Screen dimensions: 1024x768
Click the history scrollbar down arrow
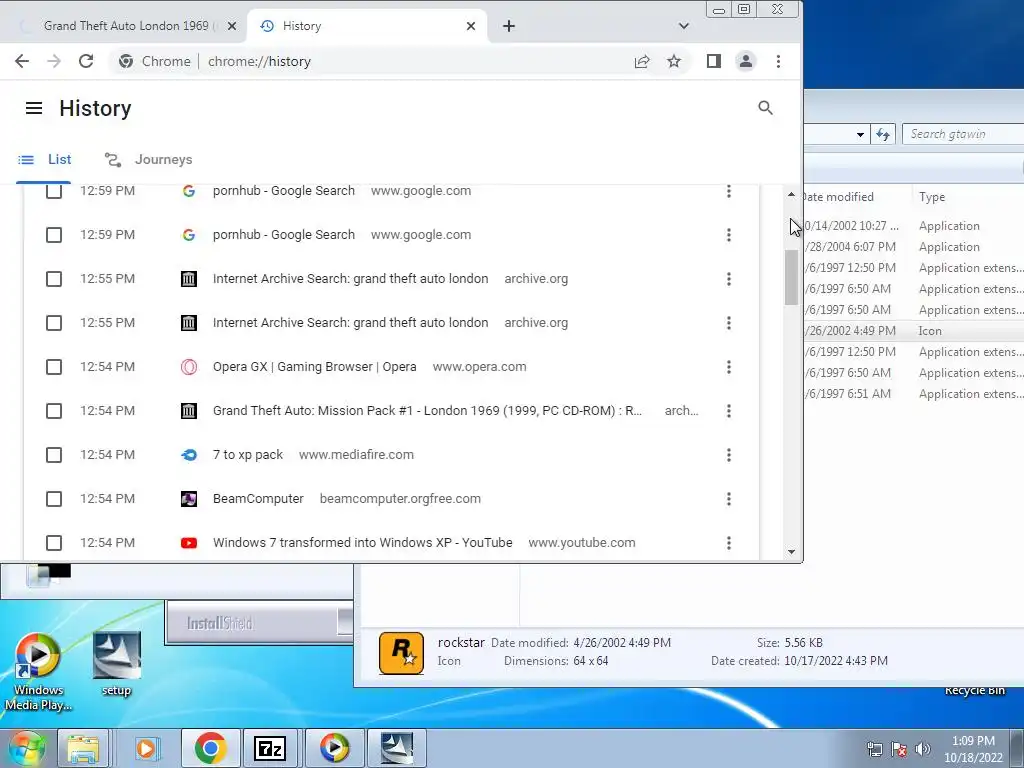pyautogui.click(x=792, y=552)
